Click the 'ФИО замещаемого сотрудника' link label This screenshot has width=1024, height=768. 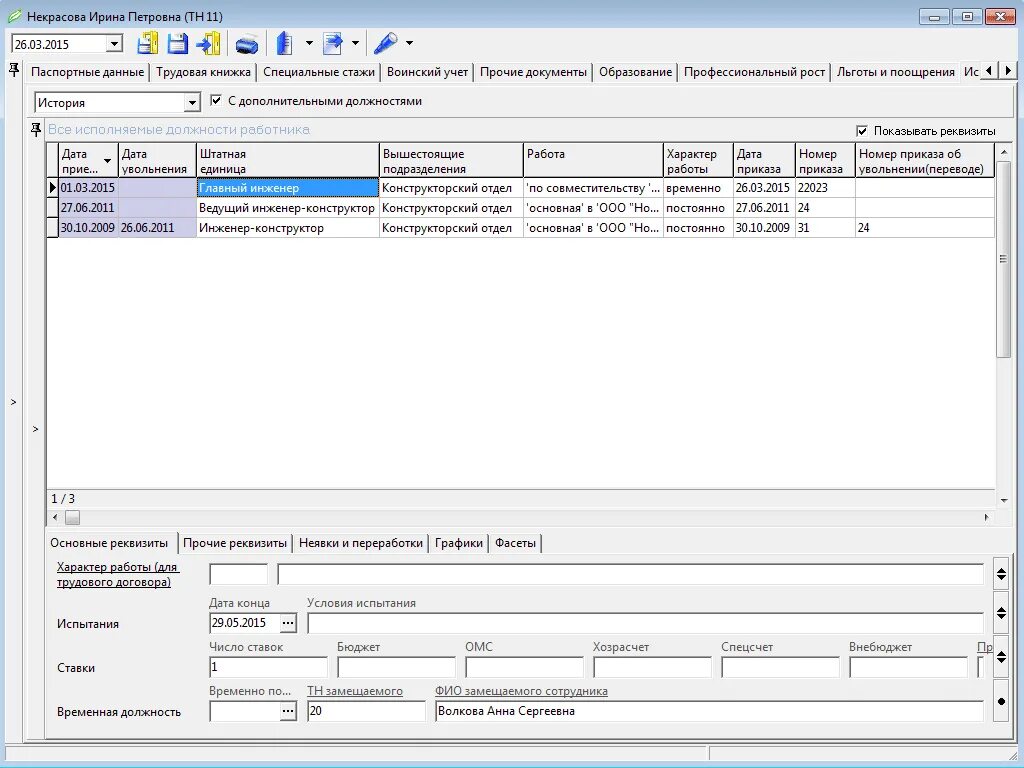pos(521,691)
